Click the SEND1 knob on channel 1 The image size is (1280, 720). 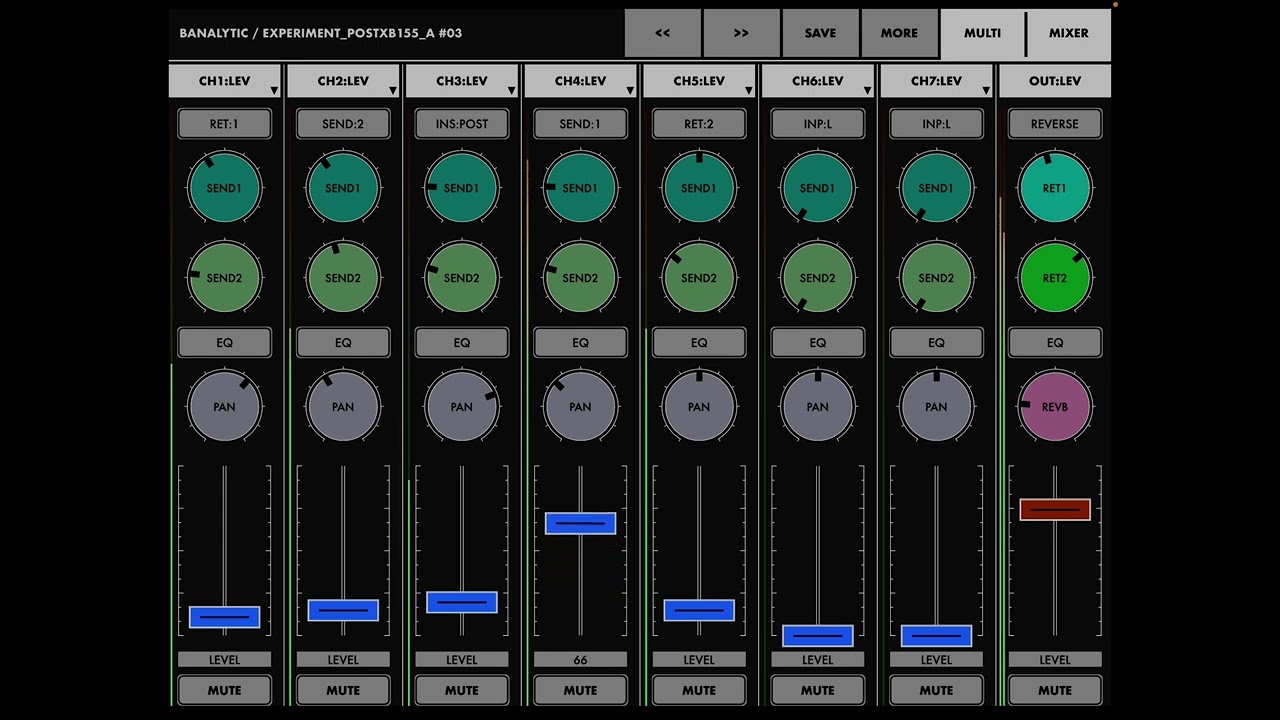(x=224, y=188)
